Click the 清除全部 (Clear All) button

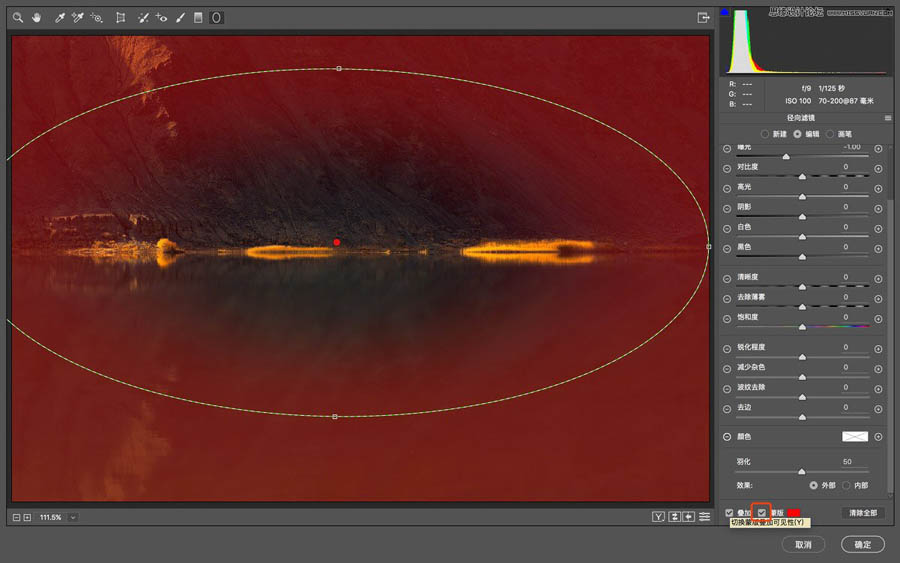click(x=862, y=513)
